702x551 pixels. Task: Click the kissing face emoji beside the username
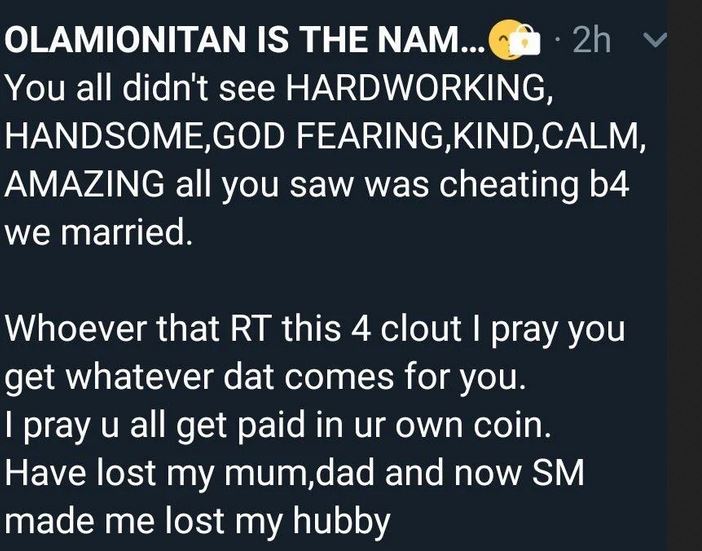click(x=500, y=40)
